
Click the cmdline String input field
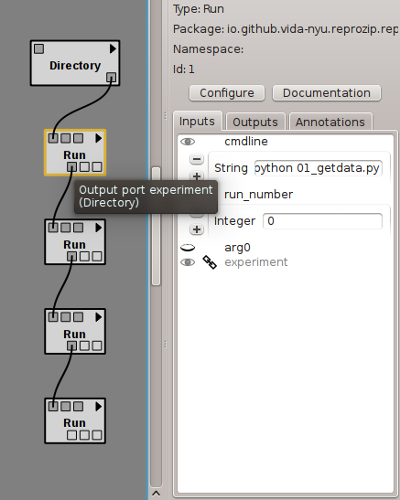[x=318, y=168]
